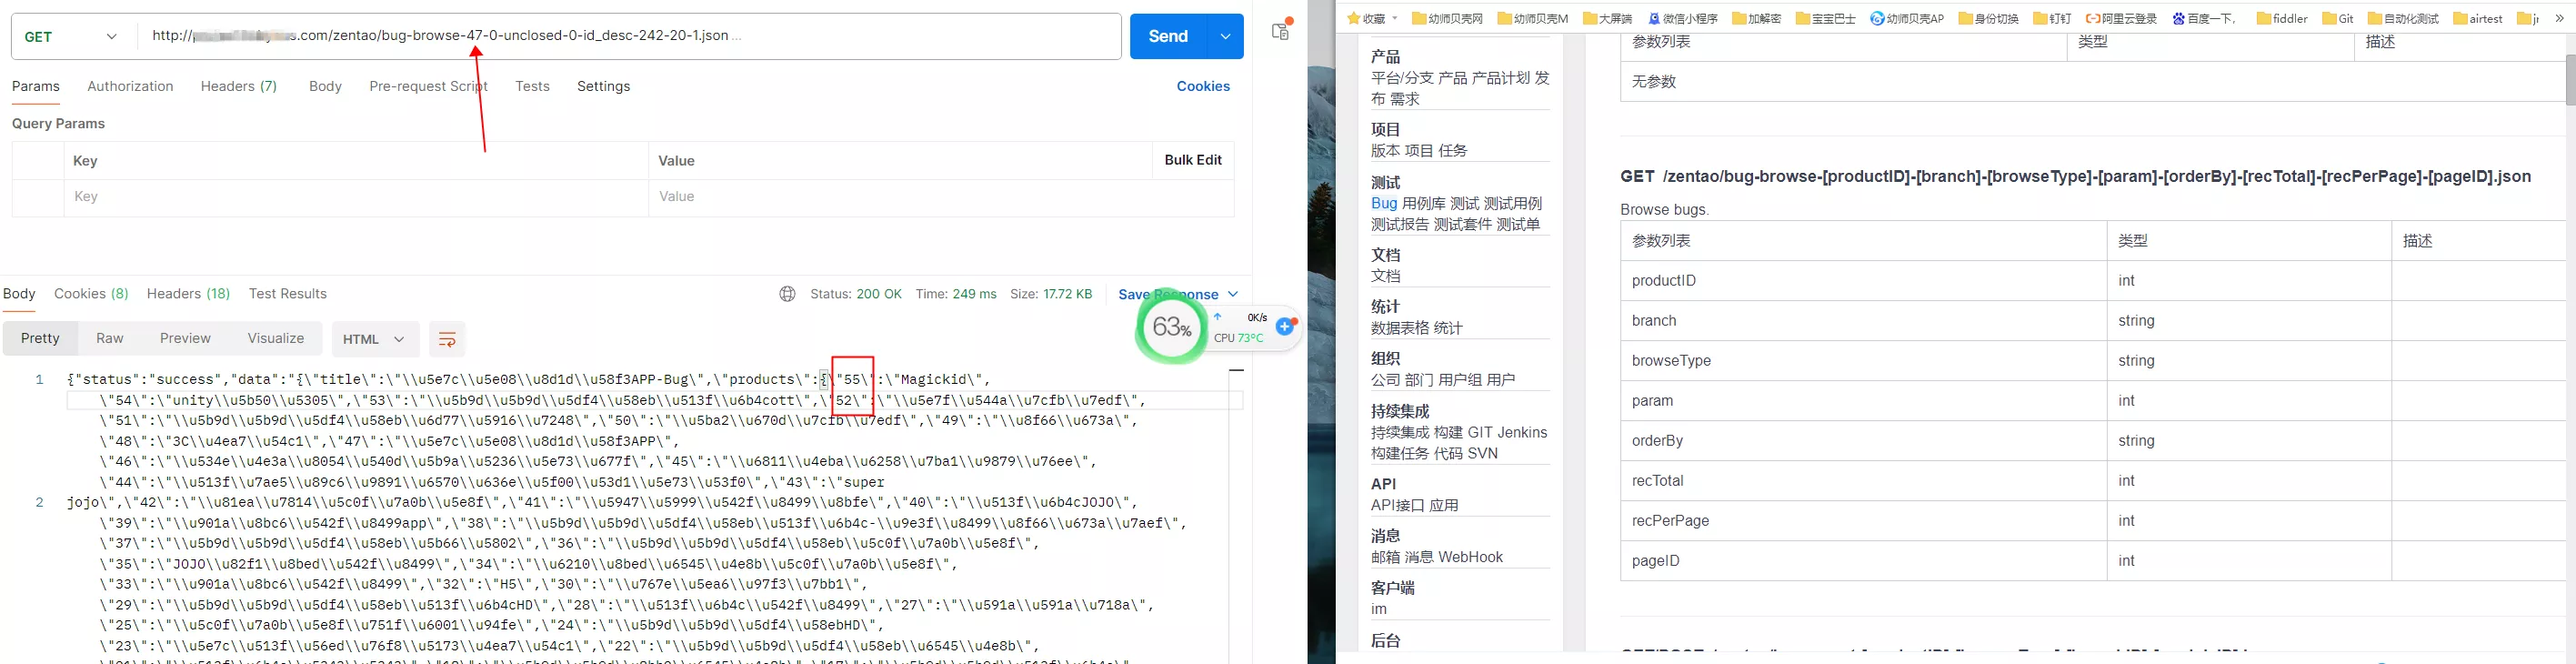This screenshot has height=664, width=2576.
Task: Select the response Body tab
Action: pyautogui.click(x=19, y=293)
